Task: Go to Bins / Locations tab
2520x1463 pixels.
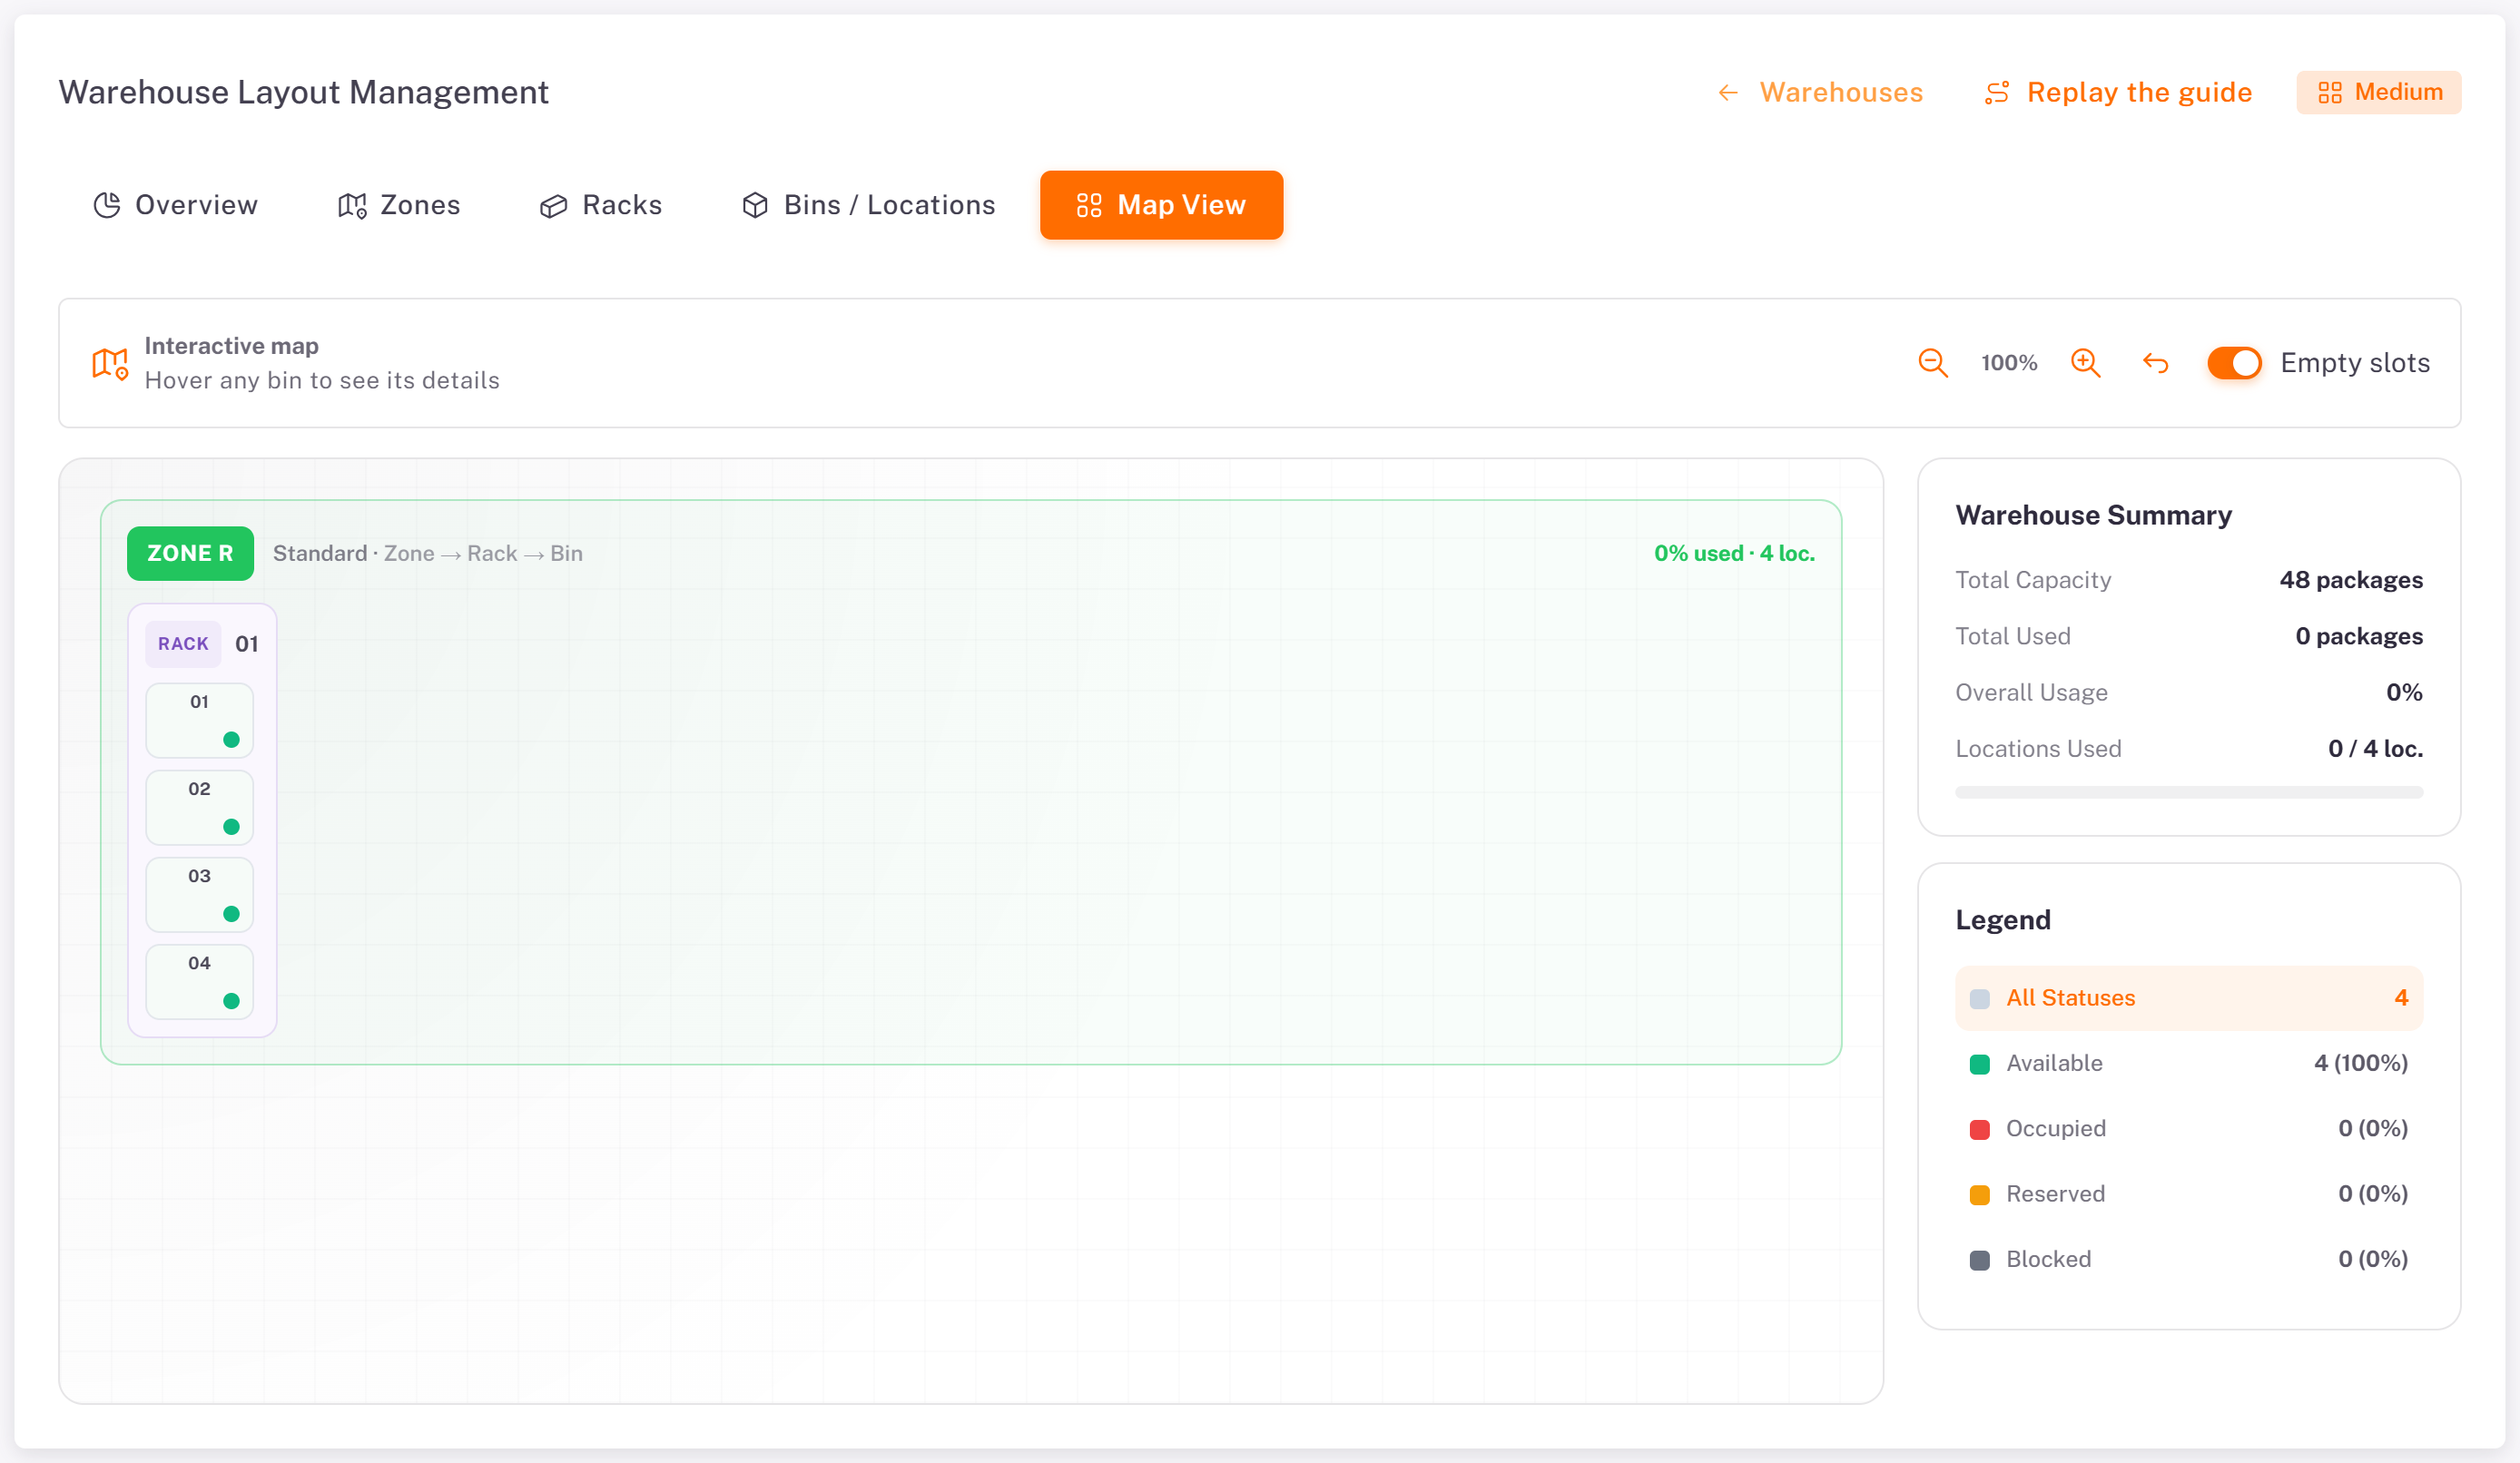Action: pyautogui.click(x=868, y=205)
